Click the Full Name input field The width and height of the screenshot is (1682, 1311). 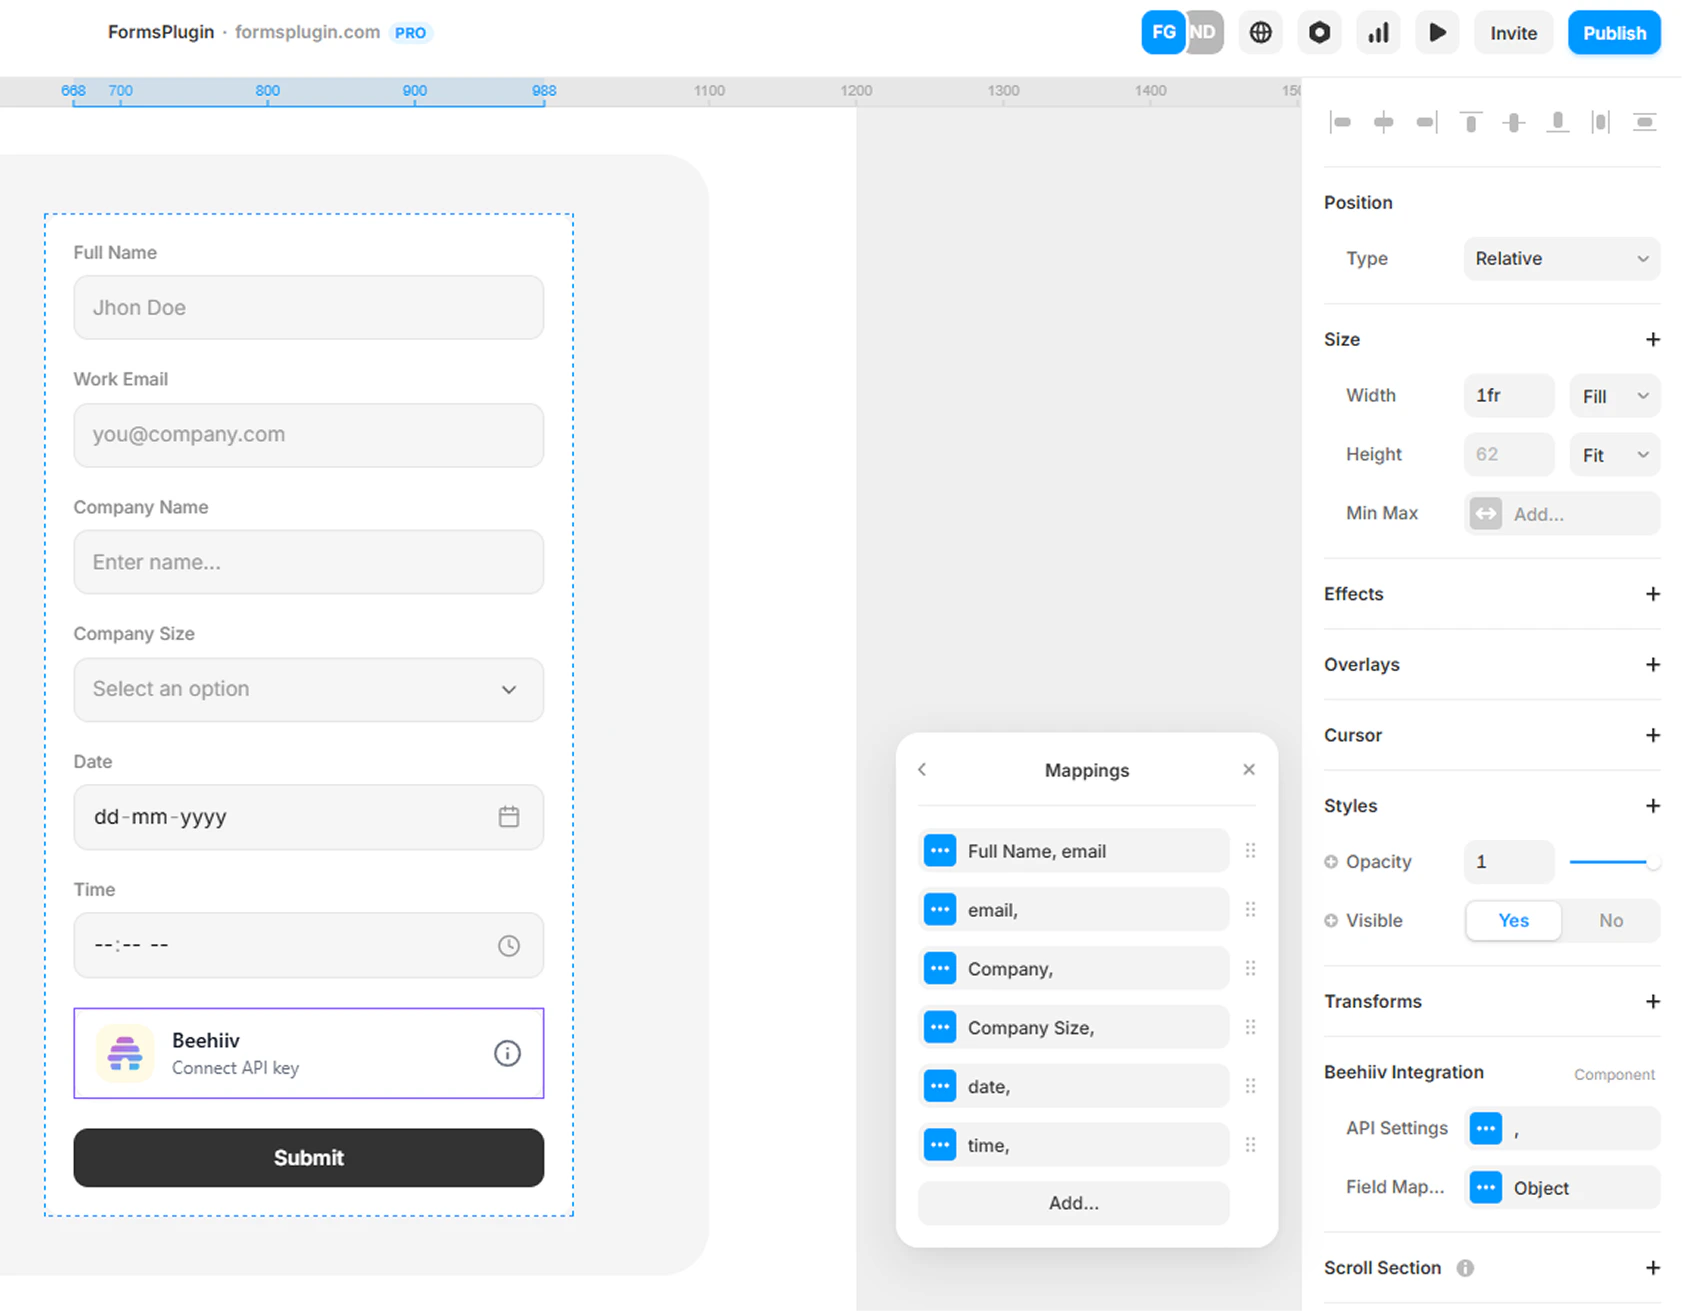point(309,307)
